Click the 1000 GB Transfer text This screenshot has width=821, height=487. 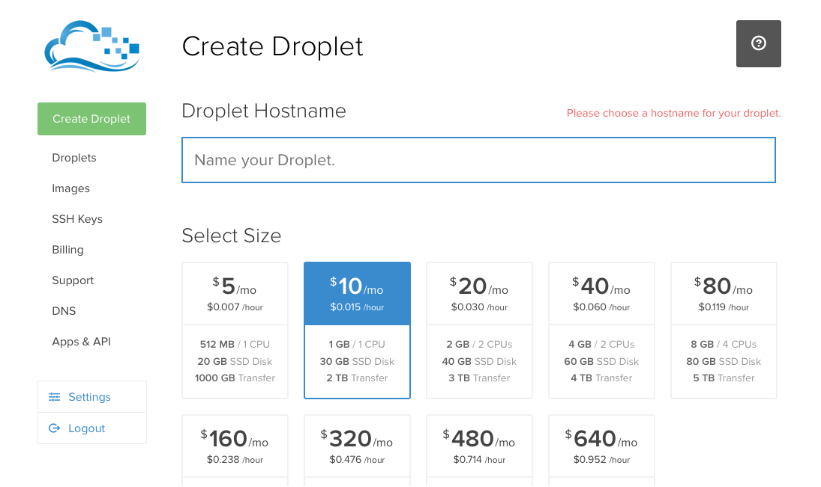(x=235, y=378)
